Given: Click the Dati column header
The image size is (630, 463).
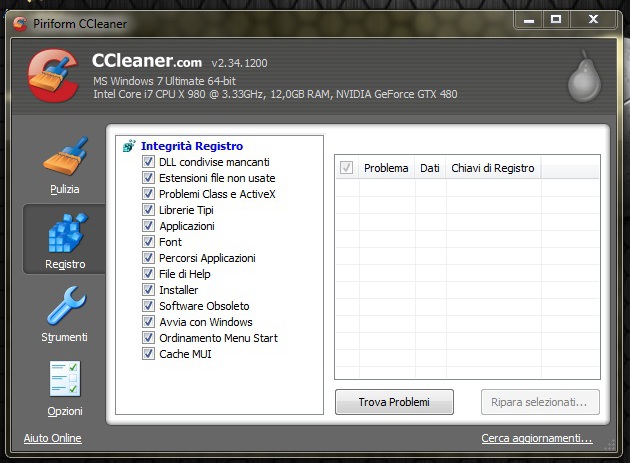Looking at the screenshot, I should (430, 168).
